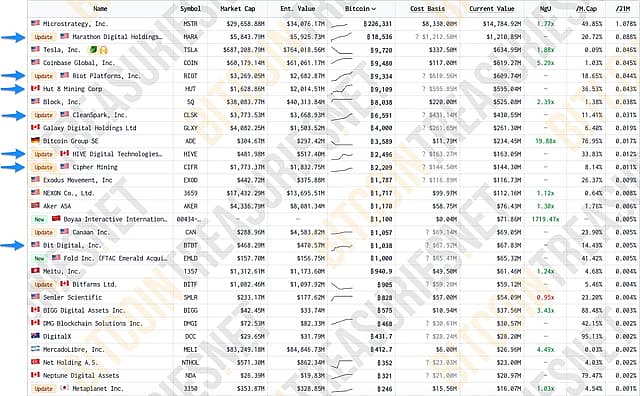Click the headphones icon beside Tesla, Inc.

[x=103, y=50]
